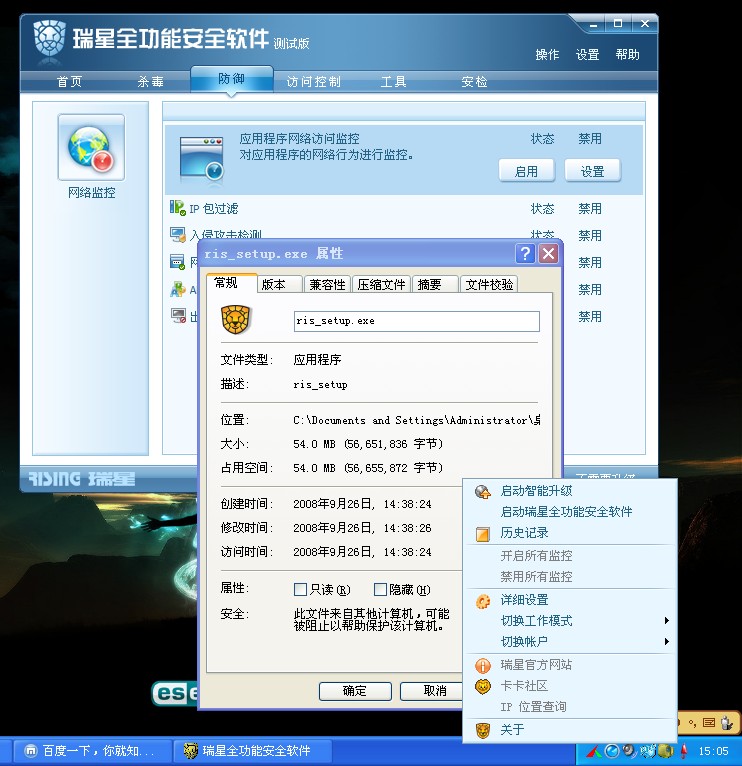Expand the 切换帐户 submenu arrow

tap(667, 642)
